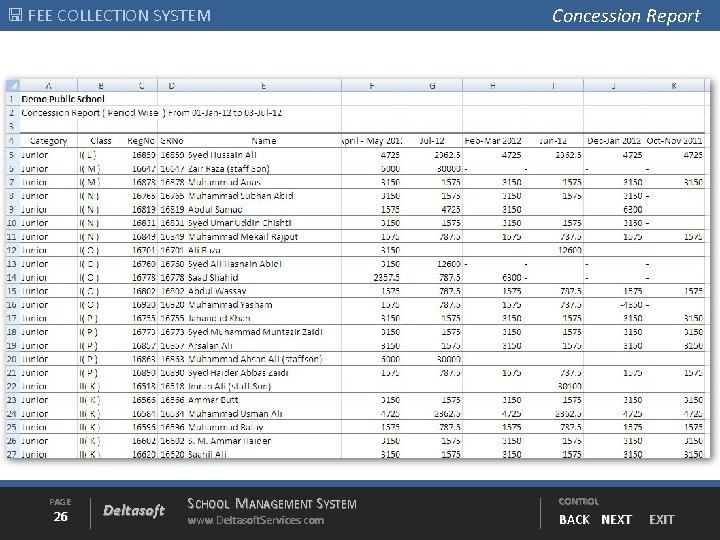The width and height of the screenshot is (720, 540).
Task: Click the RegNo 16850 cell
Action: coord(144,155)
